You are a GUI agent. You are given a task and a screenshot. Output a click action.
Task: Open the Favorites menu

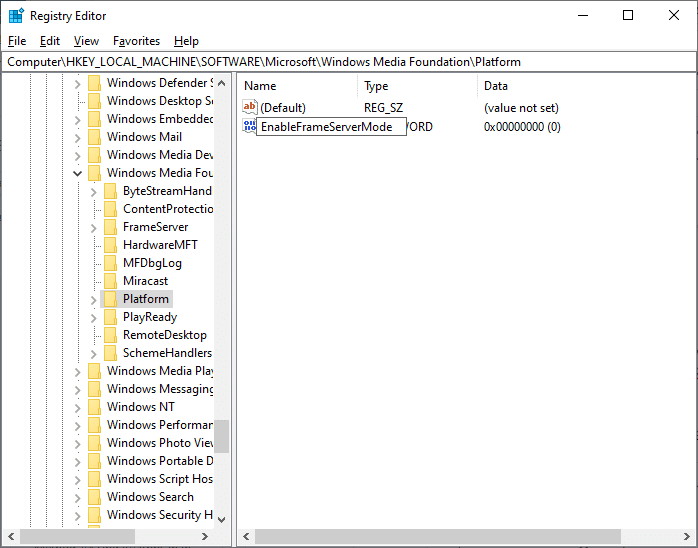(136, 41)
